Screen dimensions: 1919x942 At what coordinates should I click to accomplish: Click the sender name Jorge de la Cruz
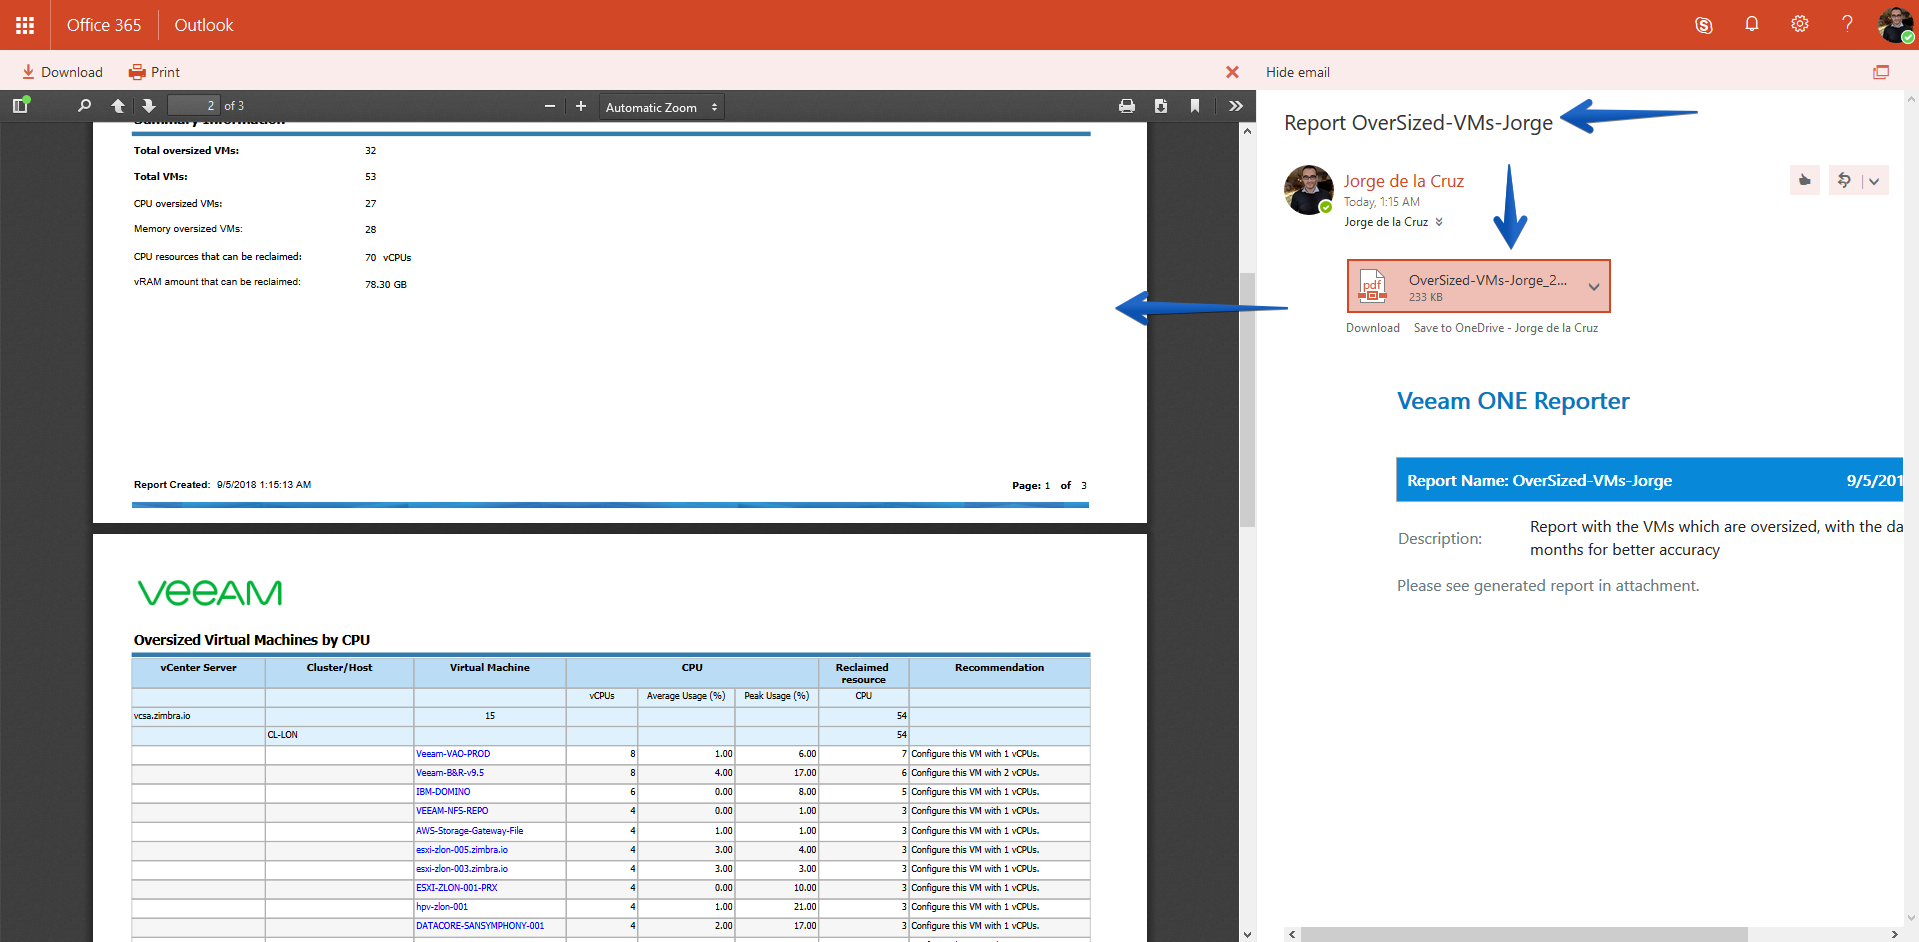click(x=1403, y=181)
